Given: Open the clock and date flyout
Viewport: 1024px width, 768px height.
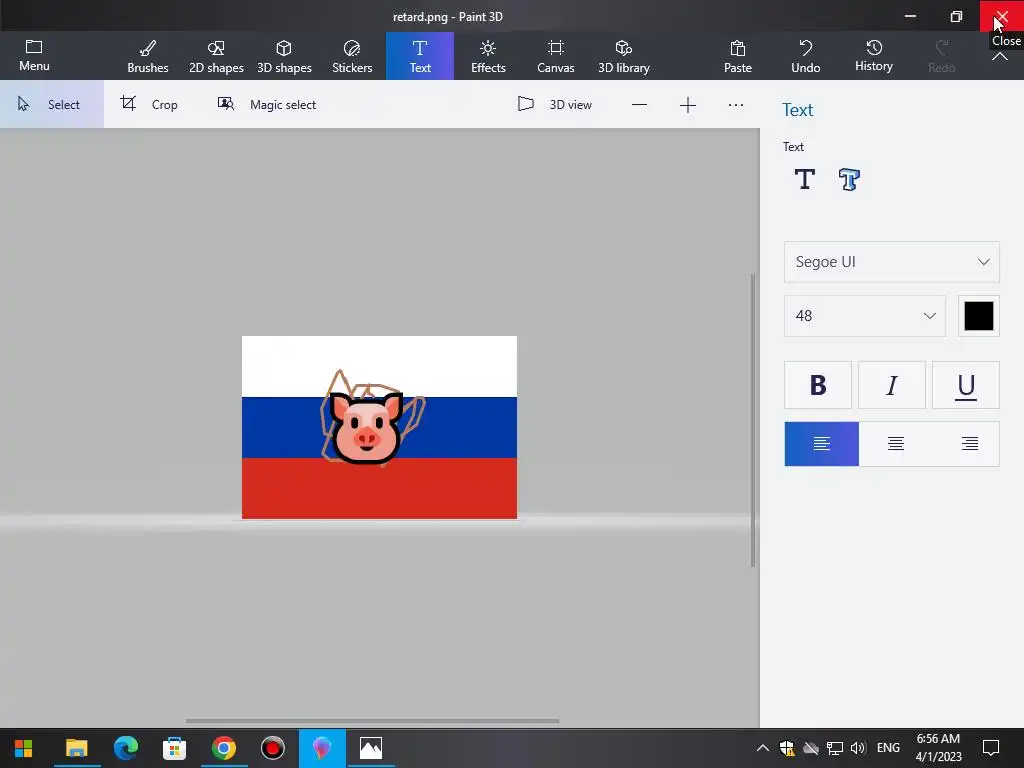Looking at the screenshot, I should point(938,748).
